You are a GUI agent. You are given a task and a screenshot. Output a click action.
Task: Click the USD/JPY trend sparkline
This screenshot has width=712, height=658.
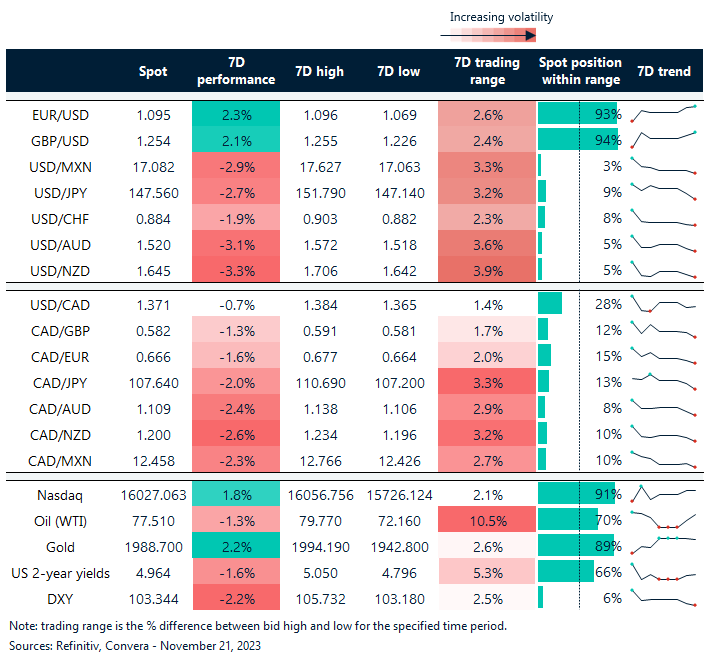(x=663, y=191)
